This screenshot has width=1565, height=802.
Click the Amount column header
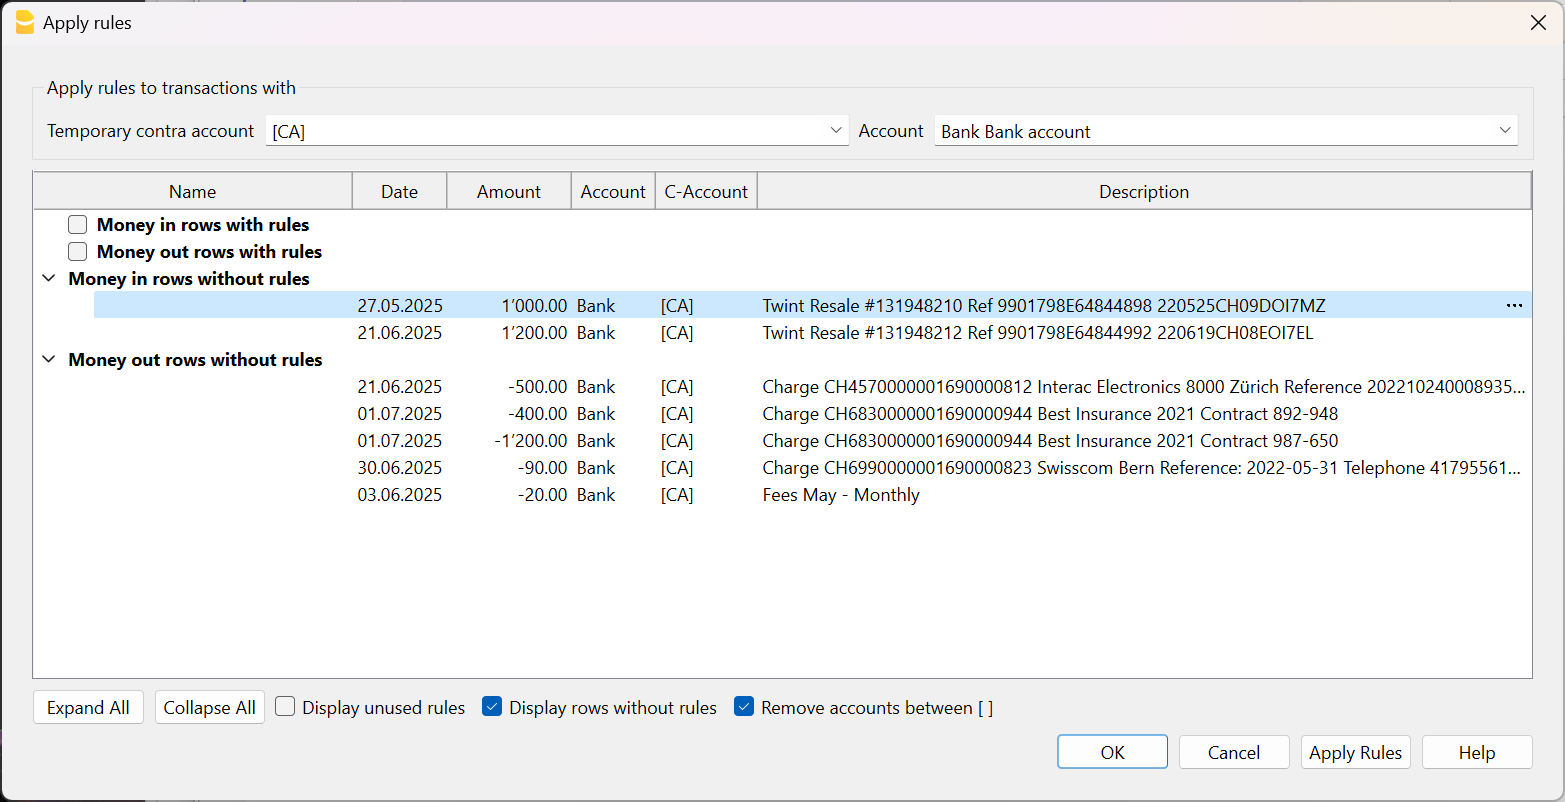pyautogui.click(x=508, y=192)
